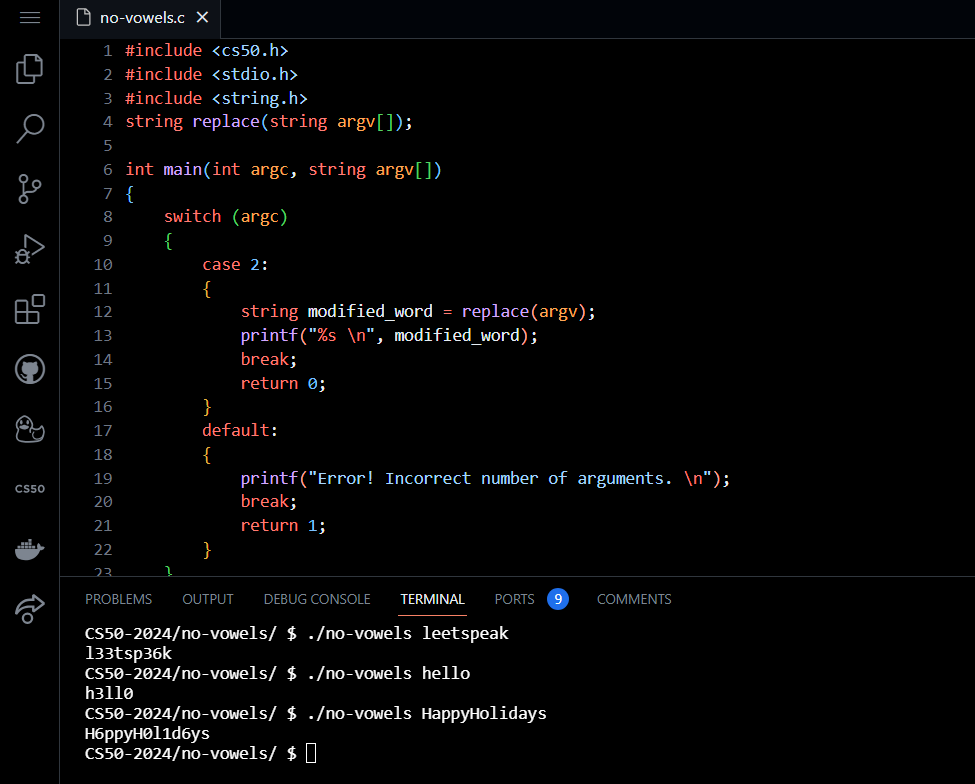Open the CS50 menu in activity bar
Image resolution: width=975 pixels, height=784 pixels.
(30, 489)
